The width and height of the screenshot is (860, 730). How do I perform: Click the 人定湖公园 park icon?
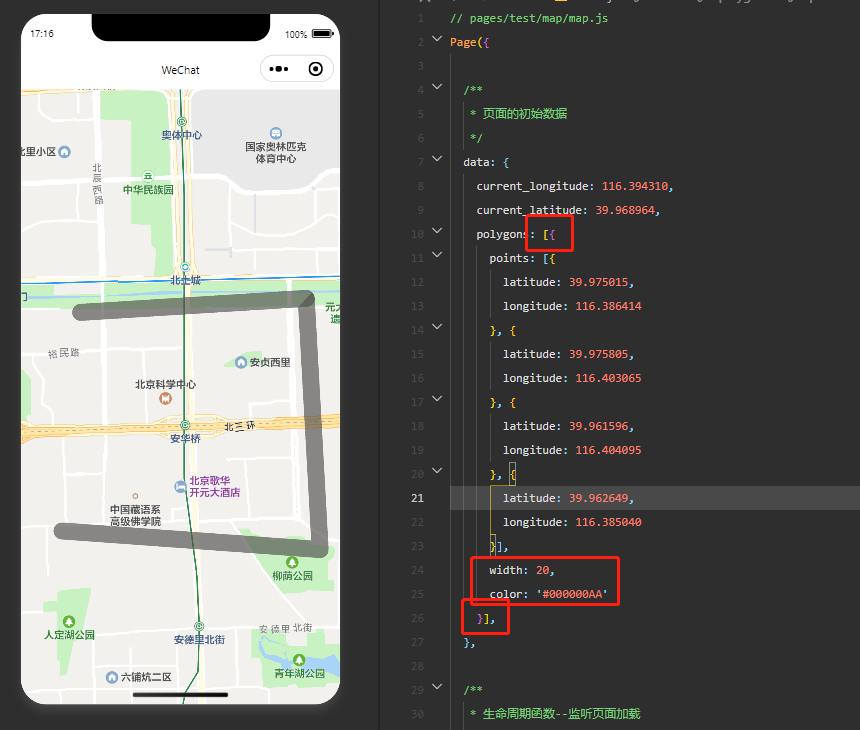click(69, 621)
